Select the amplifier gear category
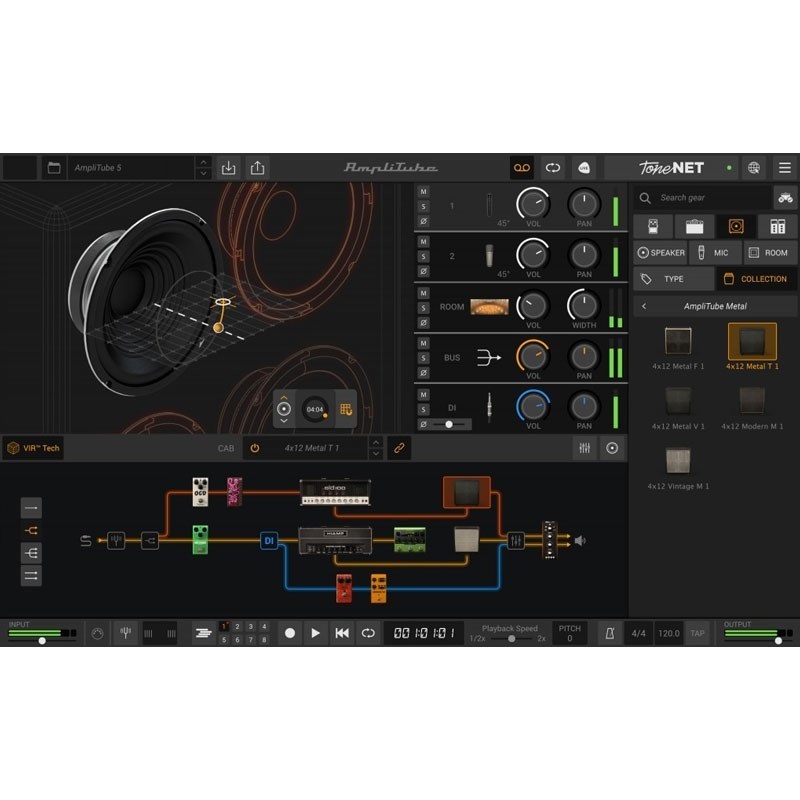The width and height of the screenshot is (800, 800). [694, 226]
